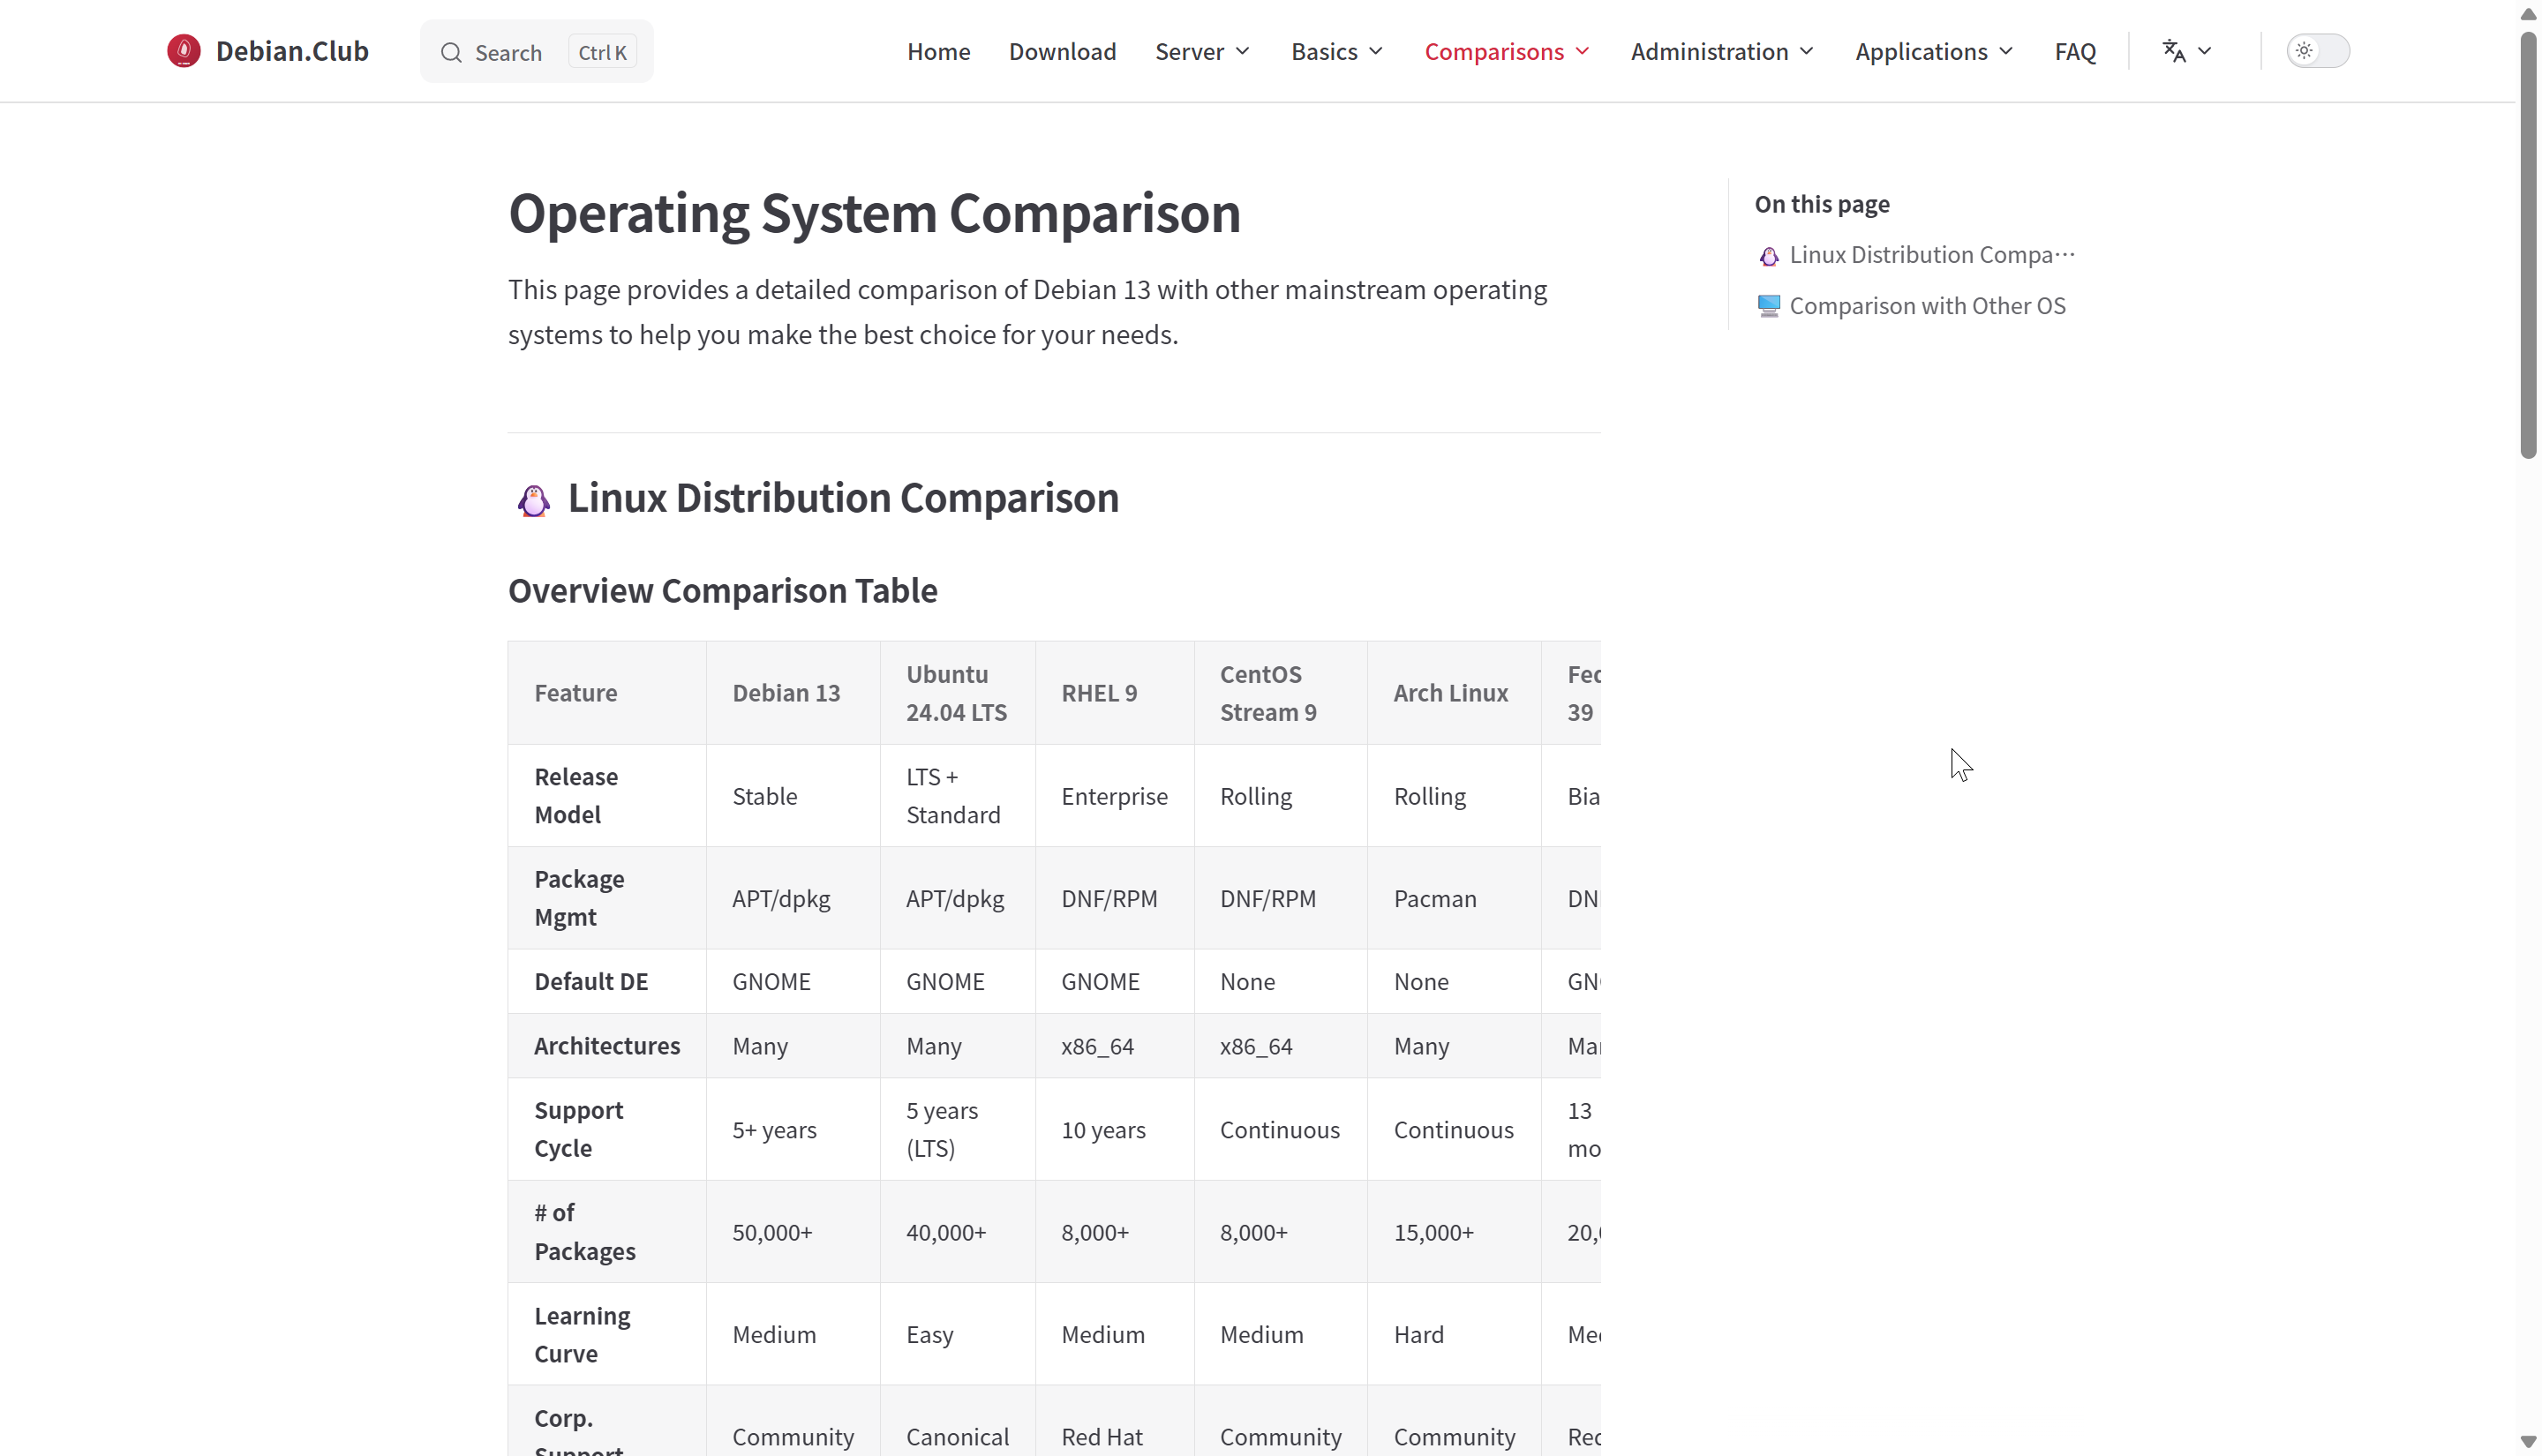Screen dimensions: 2542x1456
Task: Click the Stable cell for Debian 13
Action: (792, 796)
